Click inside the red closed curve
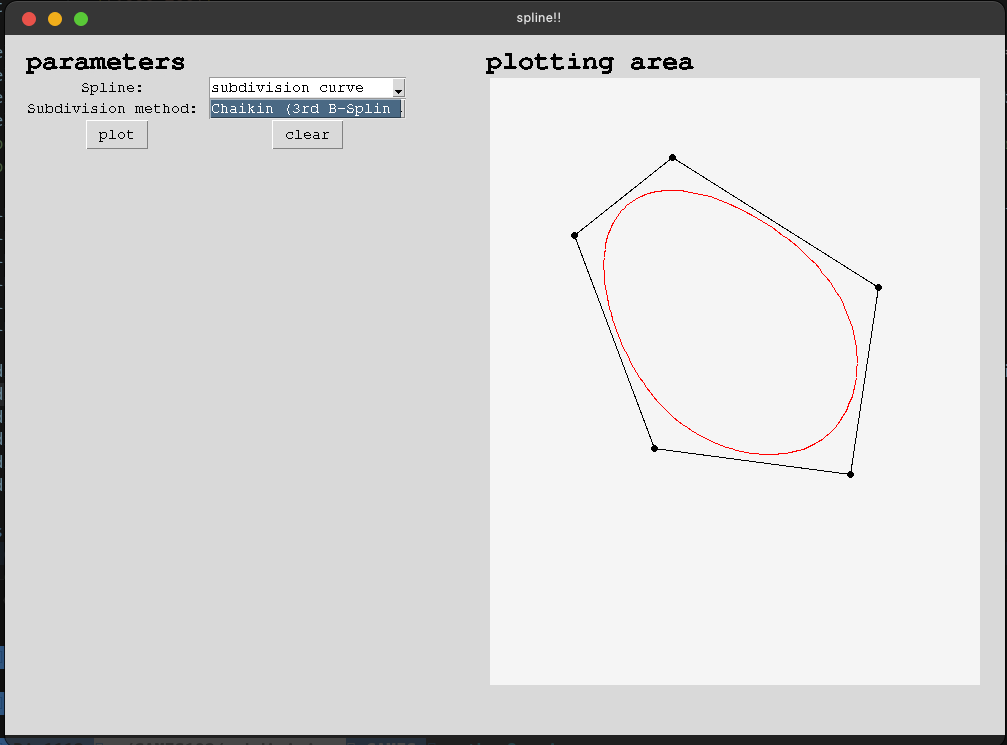The image size is (1007, 745). point(730,320)
